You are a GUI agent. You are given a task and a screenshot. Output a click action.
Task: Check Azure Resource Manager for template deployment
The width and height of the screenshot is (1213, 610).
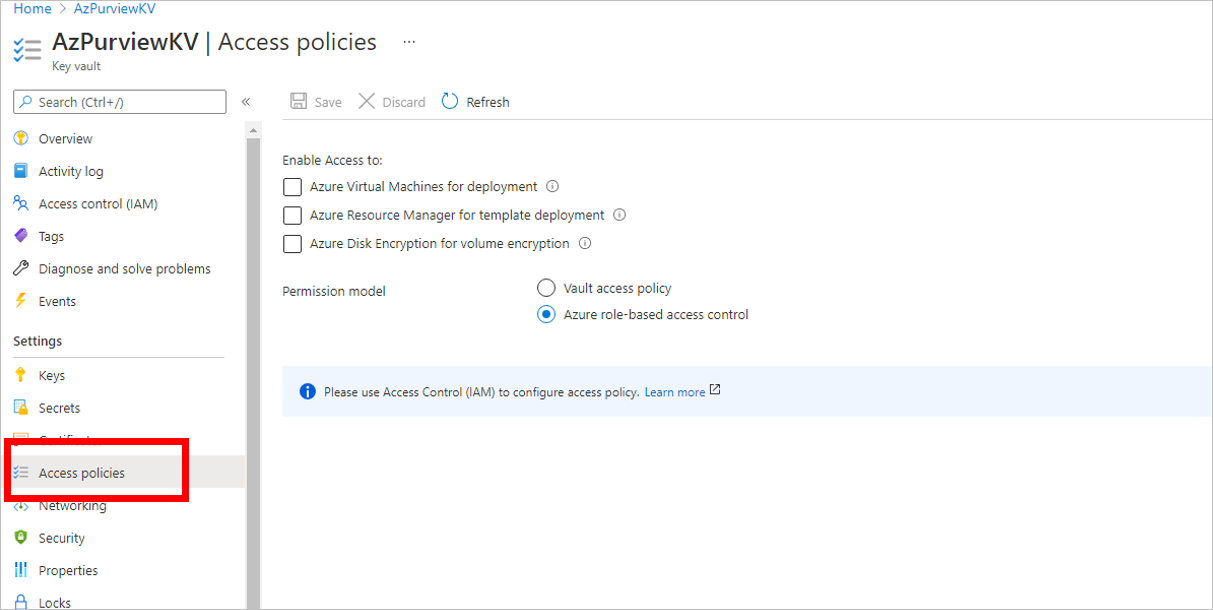[292, 215]
